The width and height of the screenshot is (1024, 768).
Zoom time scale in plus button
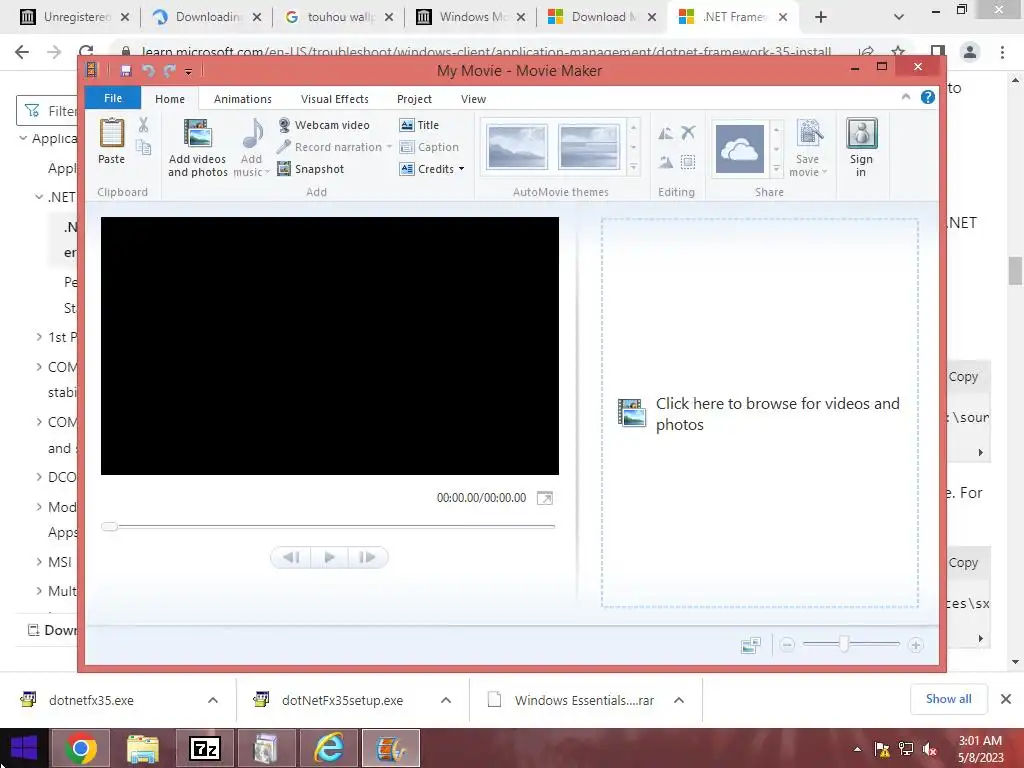pos(916,645)
